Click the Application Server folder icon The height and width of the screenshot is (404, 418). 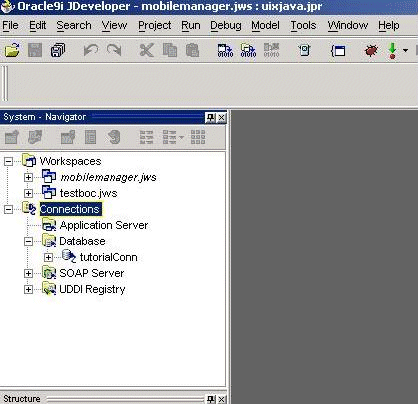click(x=49, y=225)
